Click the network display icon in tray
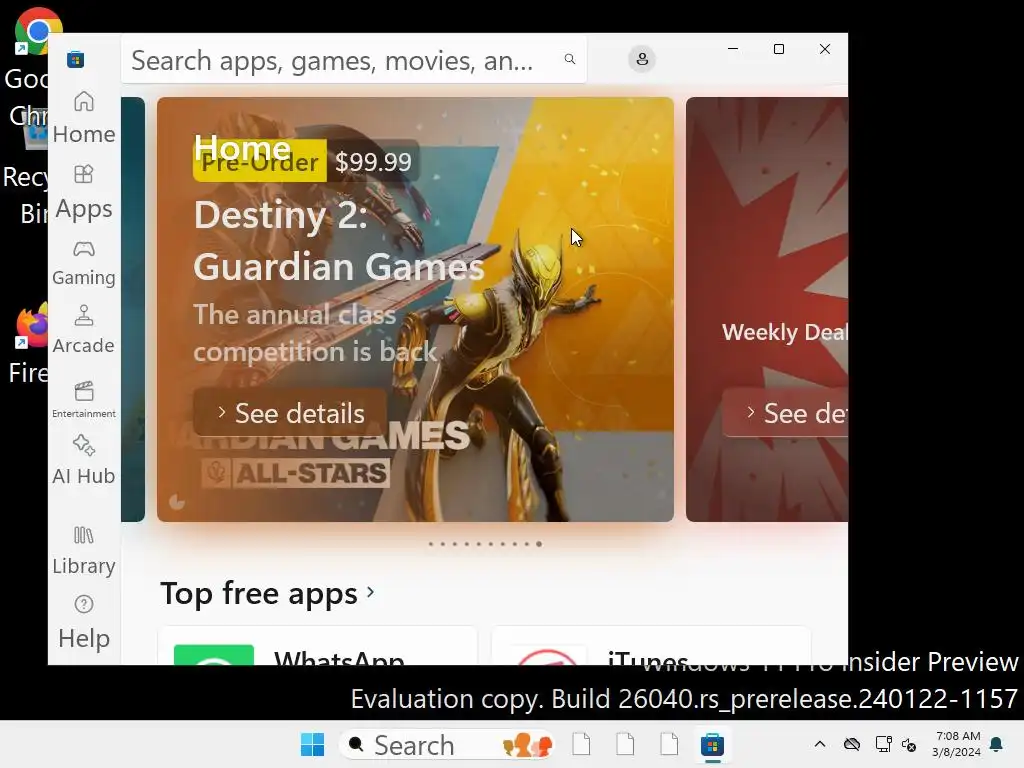1024x768 pixels. (x=883, y=744)
